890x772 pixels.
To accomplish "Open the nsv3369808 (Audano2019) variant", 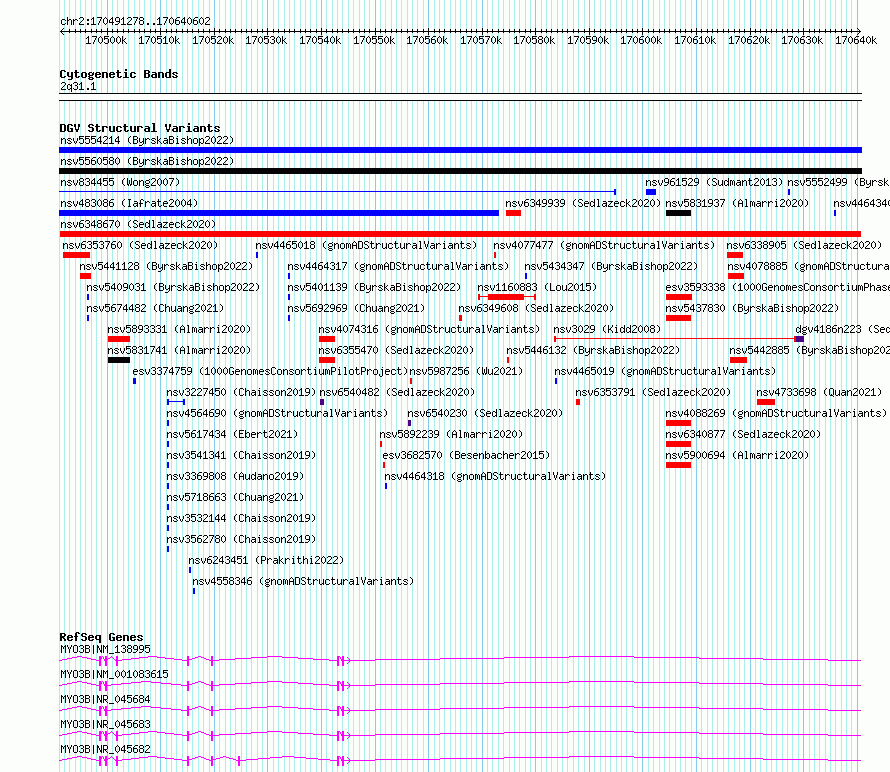I will coord(235,476).
